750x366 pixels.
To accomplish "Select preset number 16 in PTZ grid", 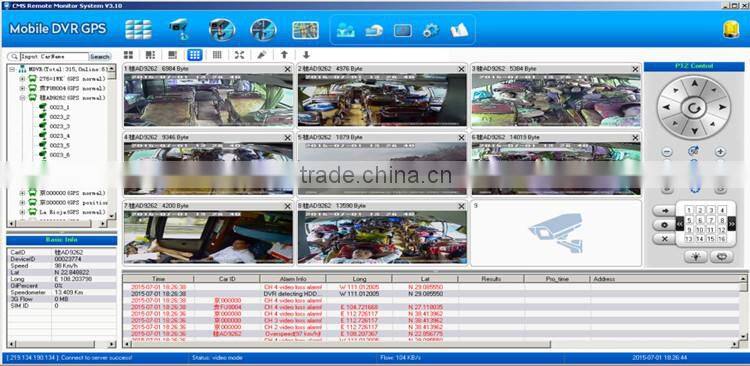I will [722, 239].
